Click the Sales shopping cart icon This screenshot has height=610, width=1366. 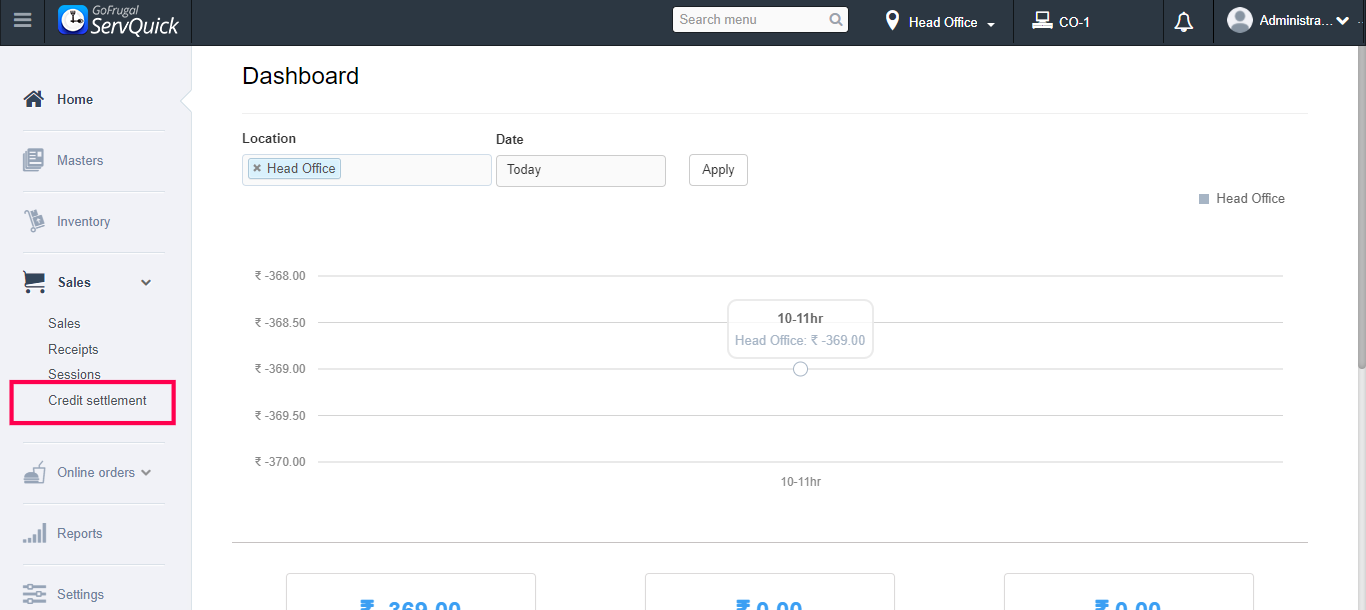34,282
